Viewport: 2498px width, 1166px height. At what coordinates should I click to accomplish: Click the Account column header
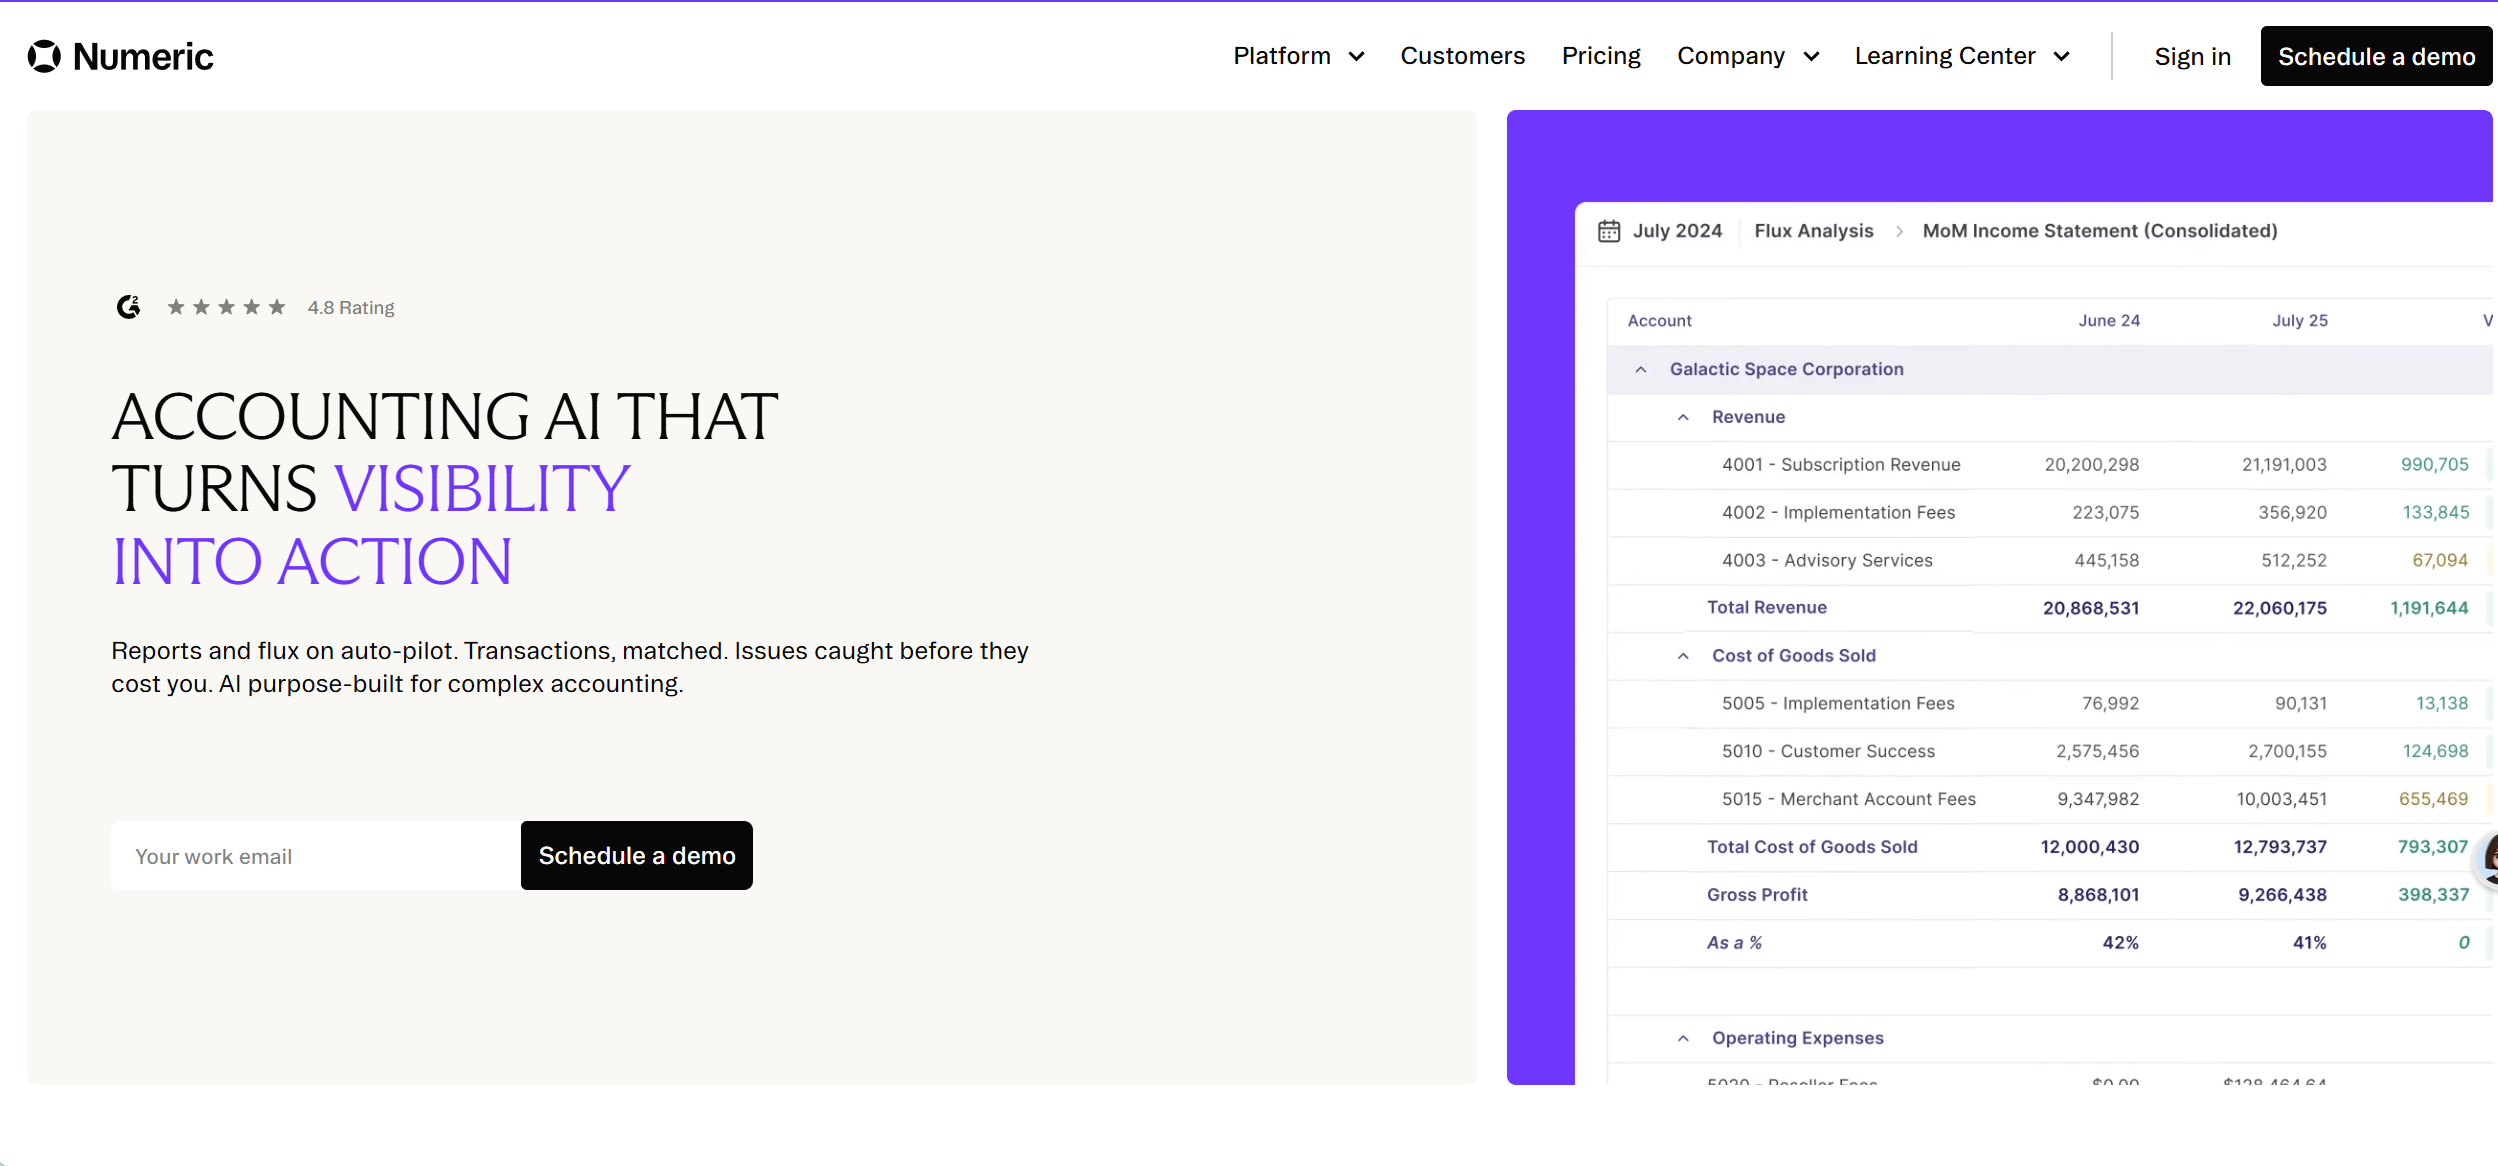1660,321
